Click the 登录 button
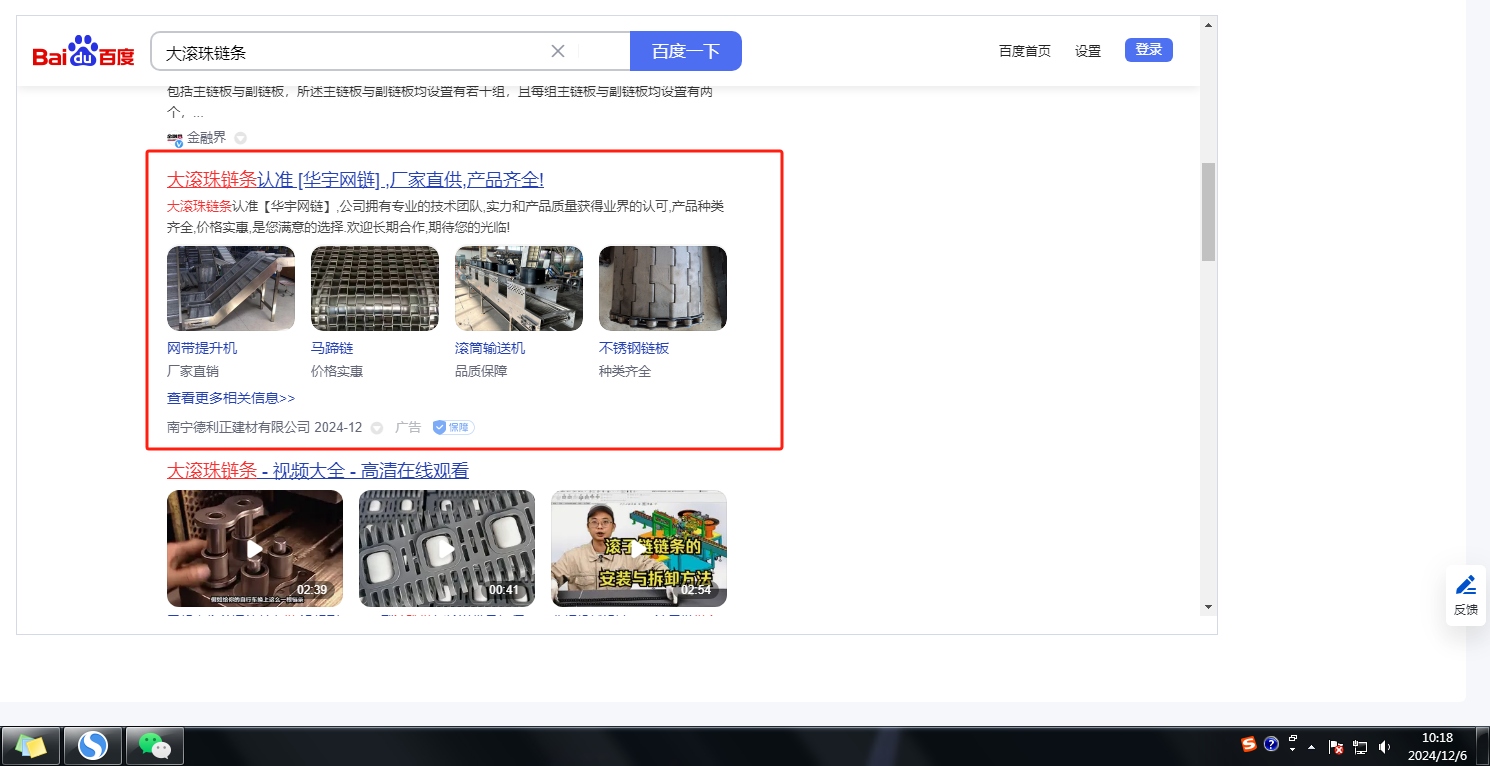 click(x=1149, y=50)
